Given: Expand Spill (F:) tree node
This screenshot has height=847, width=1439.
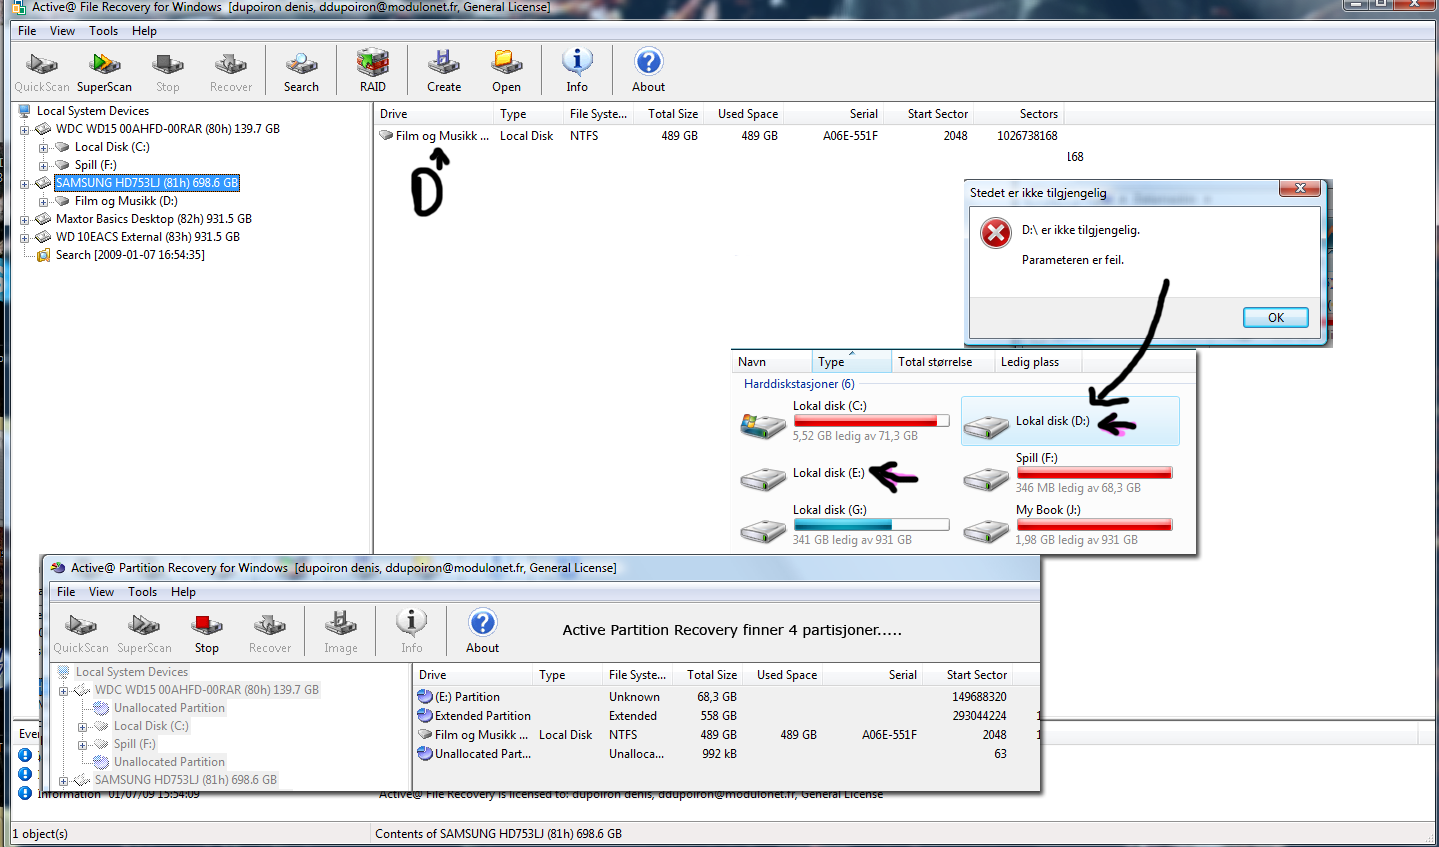Looking at the screenshot, I should 43,165.
